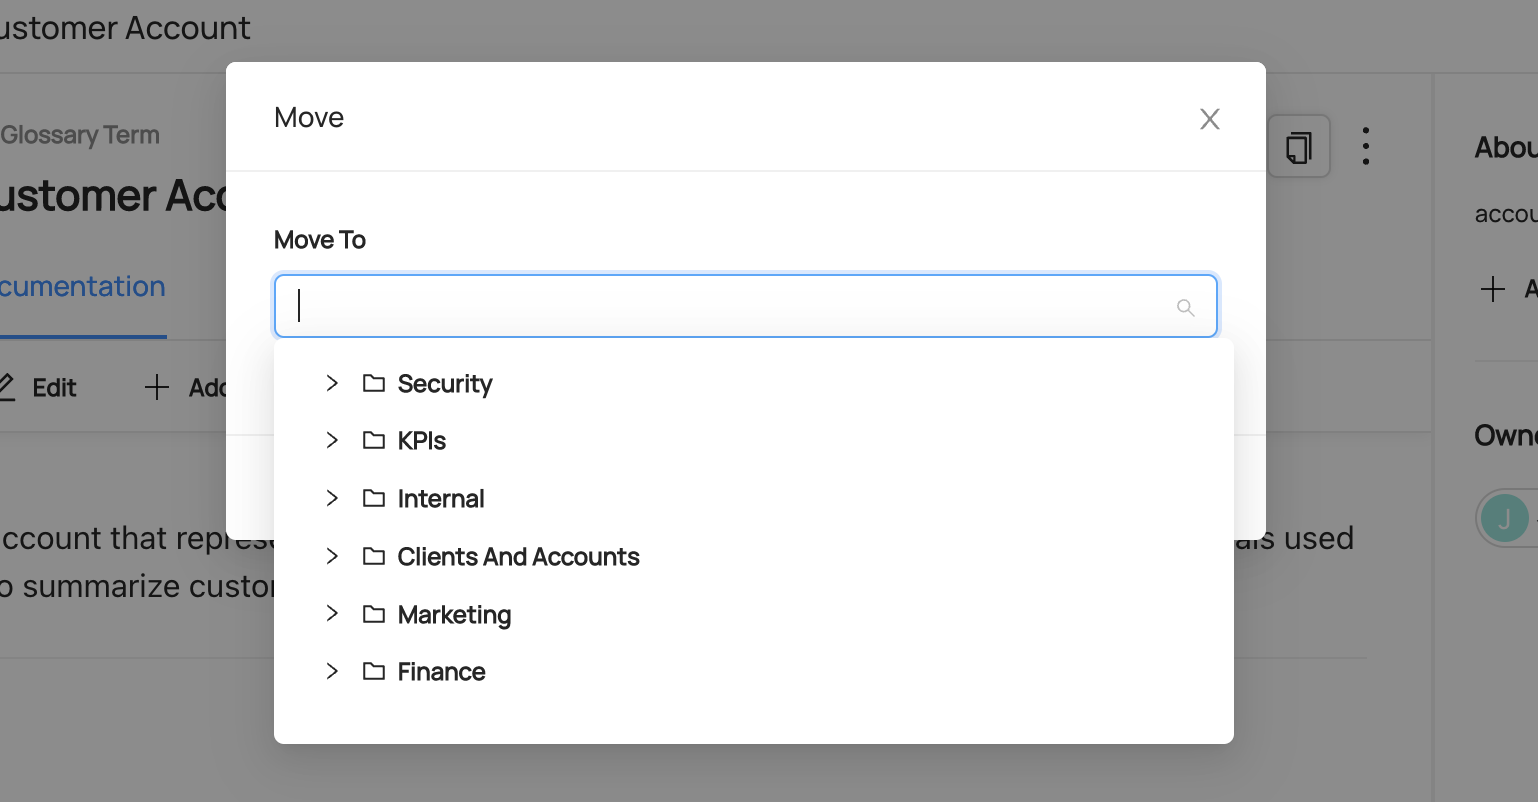This screenshot has height=802, width=1538.
Task: Expand the KPIs glossary node
Action: coord(332,441)
